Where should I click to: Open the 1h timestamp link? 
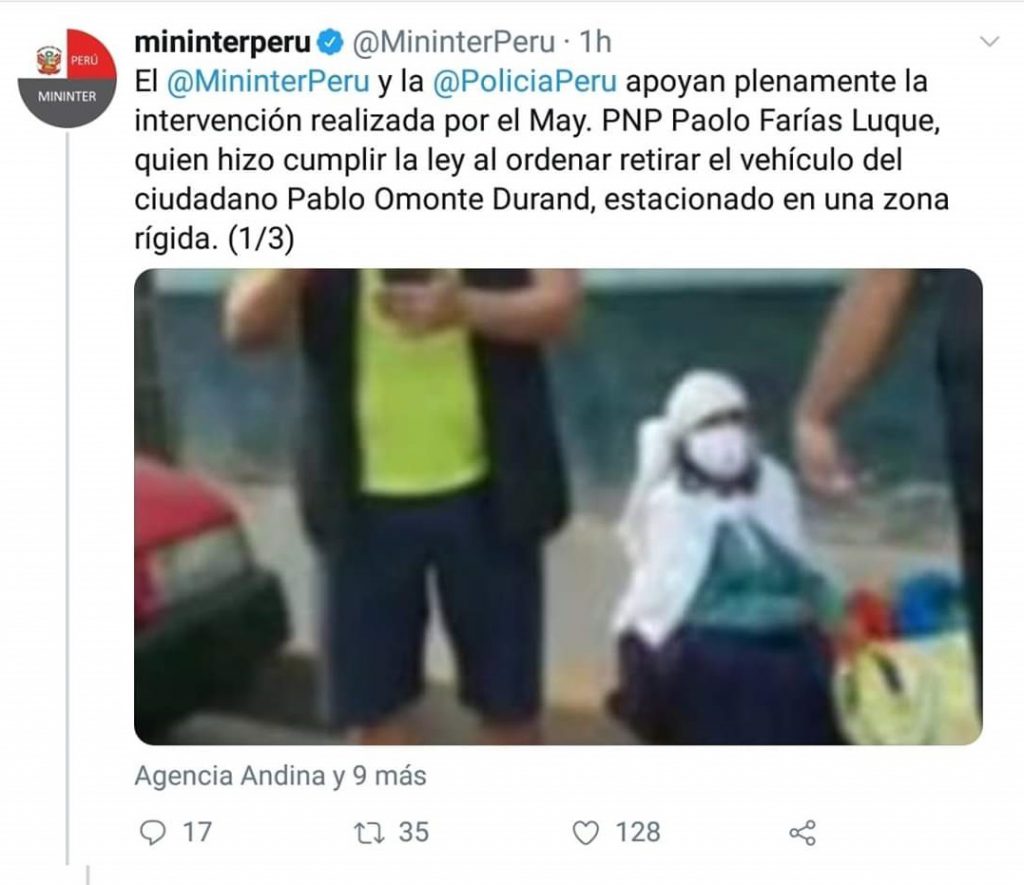coord(595,42)
